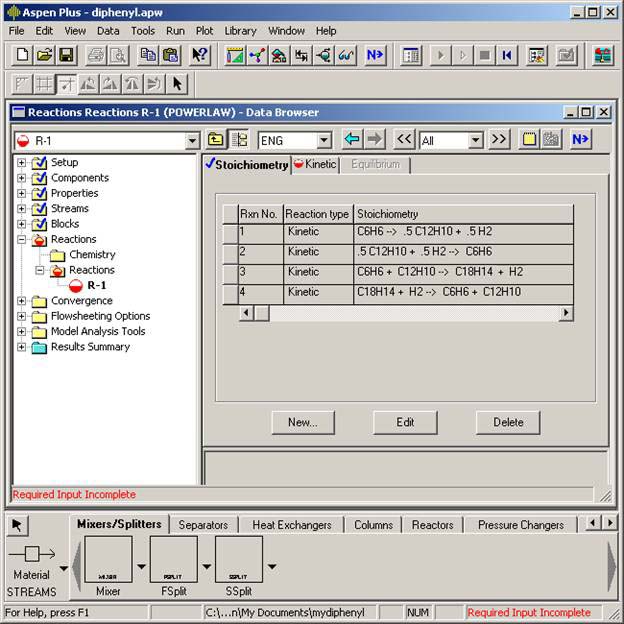Expand the Setup tree node
This screenshot has width=624, height=624.
[22, 163]
